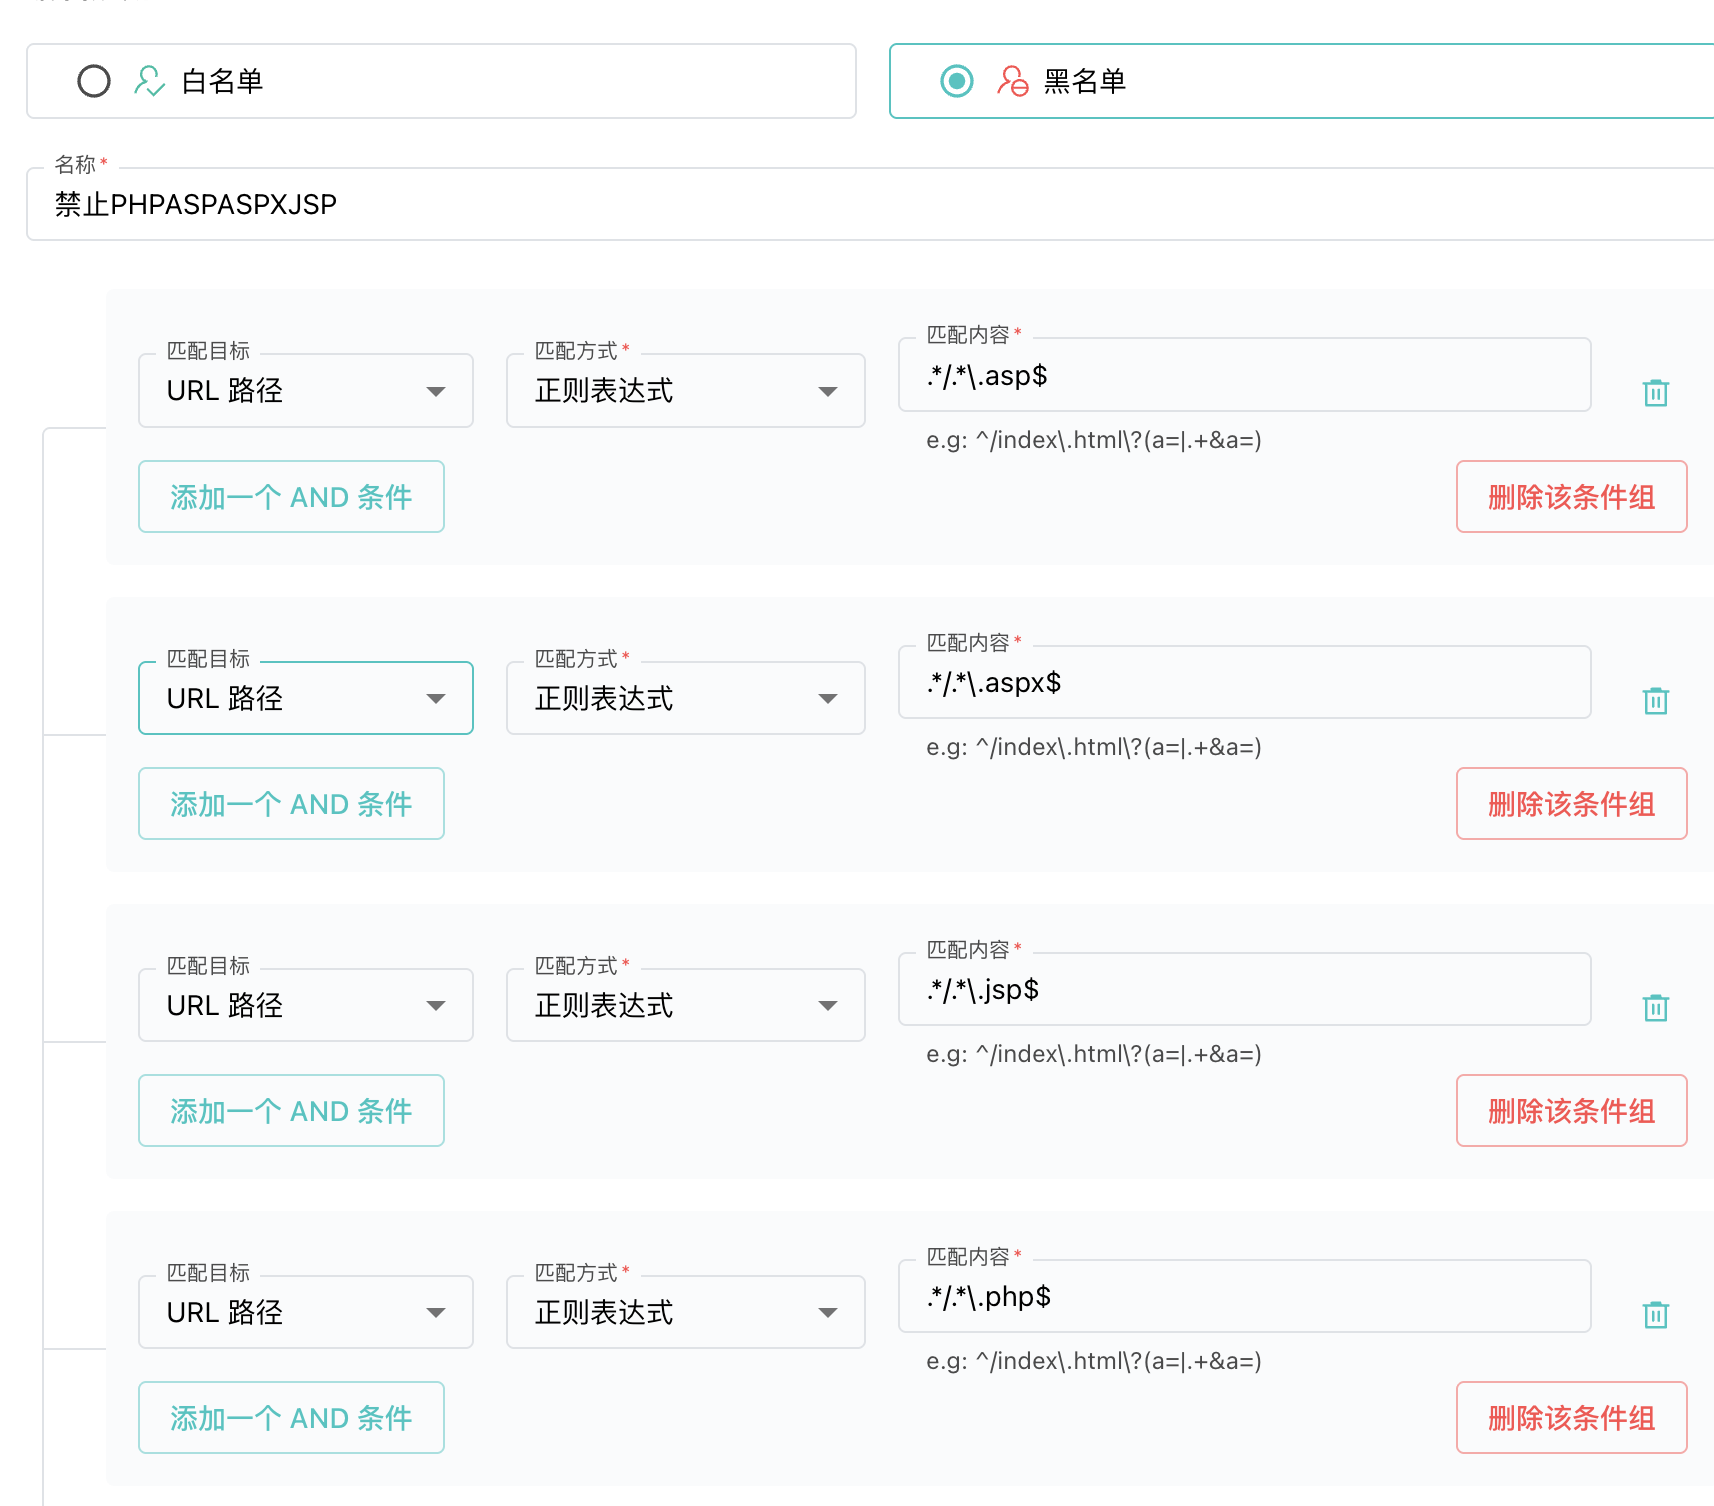Select the 白名单 radio button
Image resolution: width=1714 pixels, height=1506 pixels.
pos(94,81)
